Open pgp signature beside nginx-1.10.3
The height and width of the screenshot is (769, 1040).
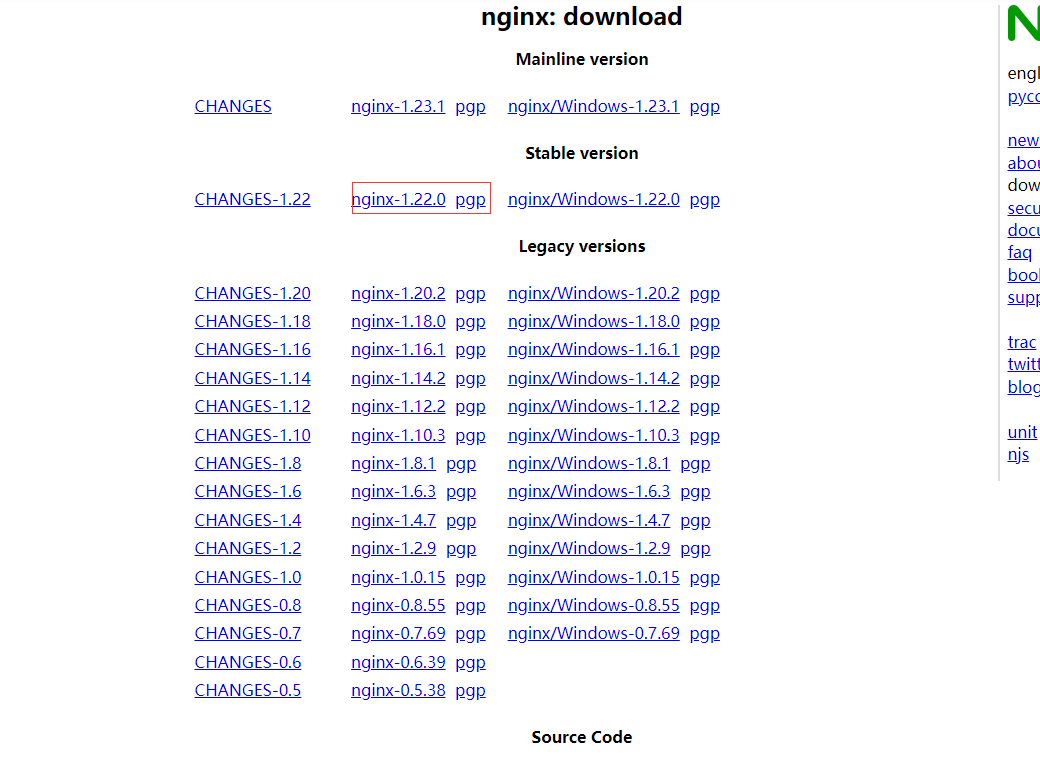click(470, 436)
